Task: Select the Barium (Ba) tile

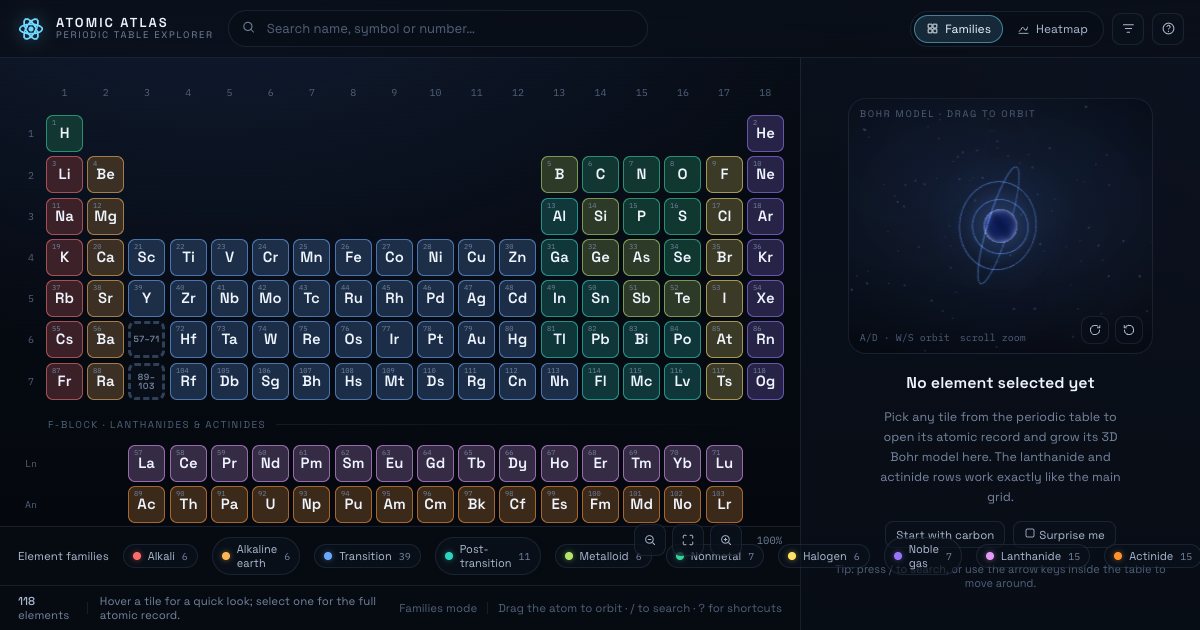Action: [105, 340]
